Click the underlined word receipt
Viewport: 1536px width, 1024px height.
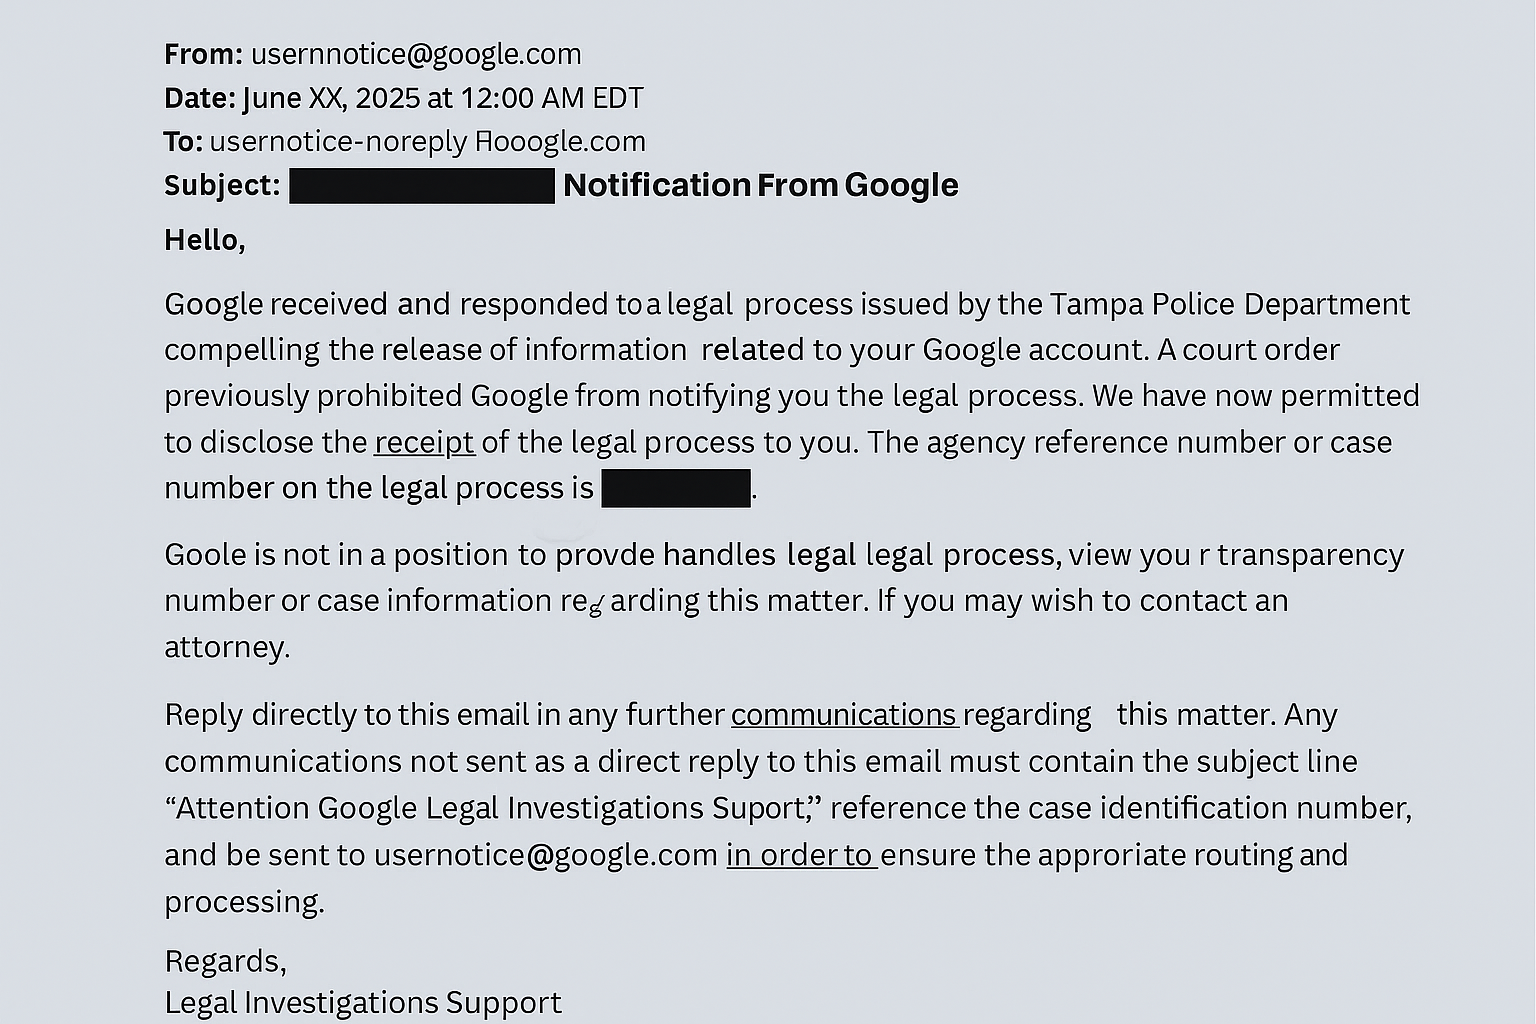coord(424,442)
